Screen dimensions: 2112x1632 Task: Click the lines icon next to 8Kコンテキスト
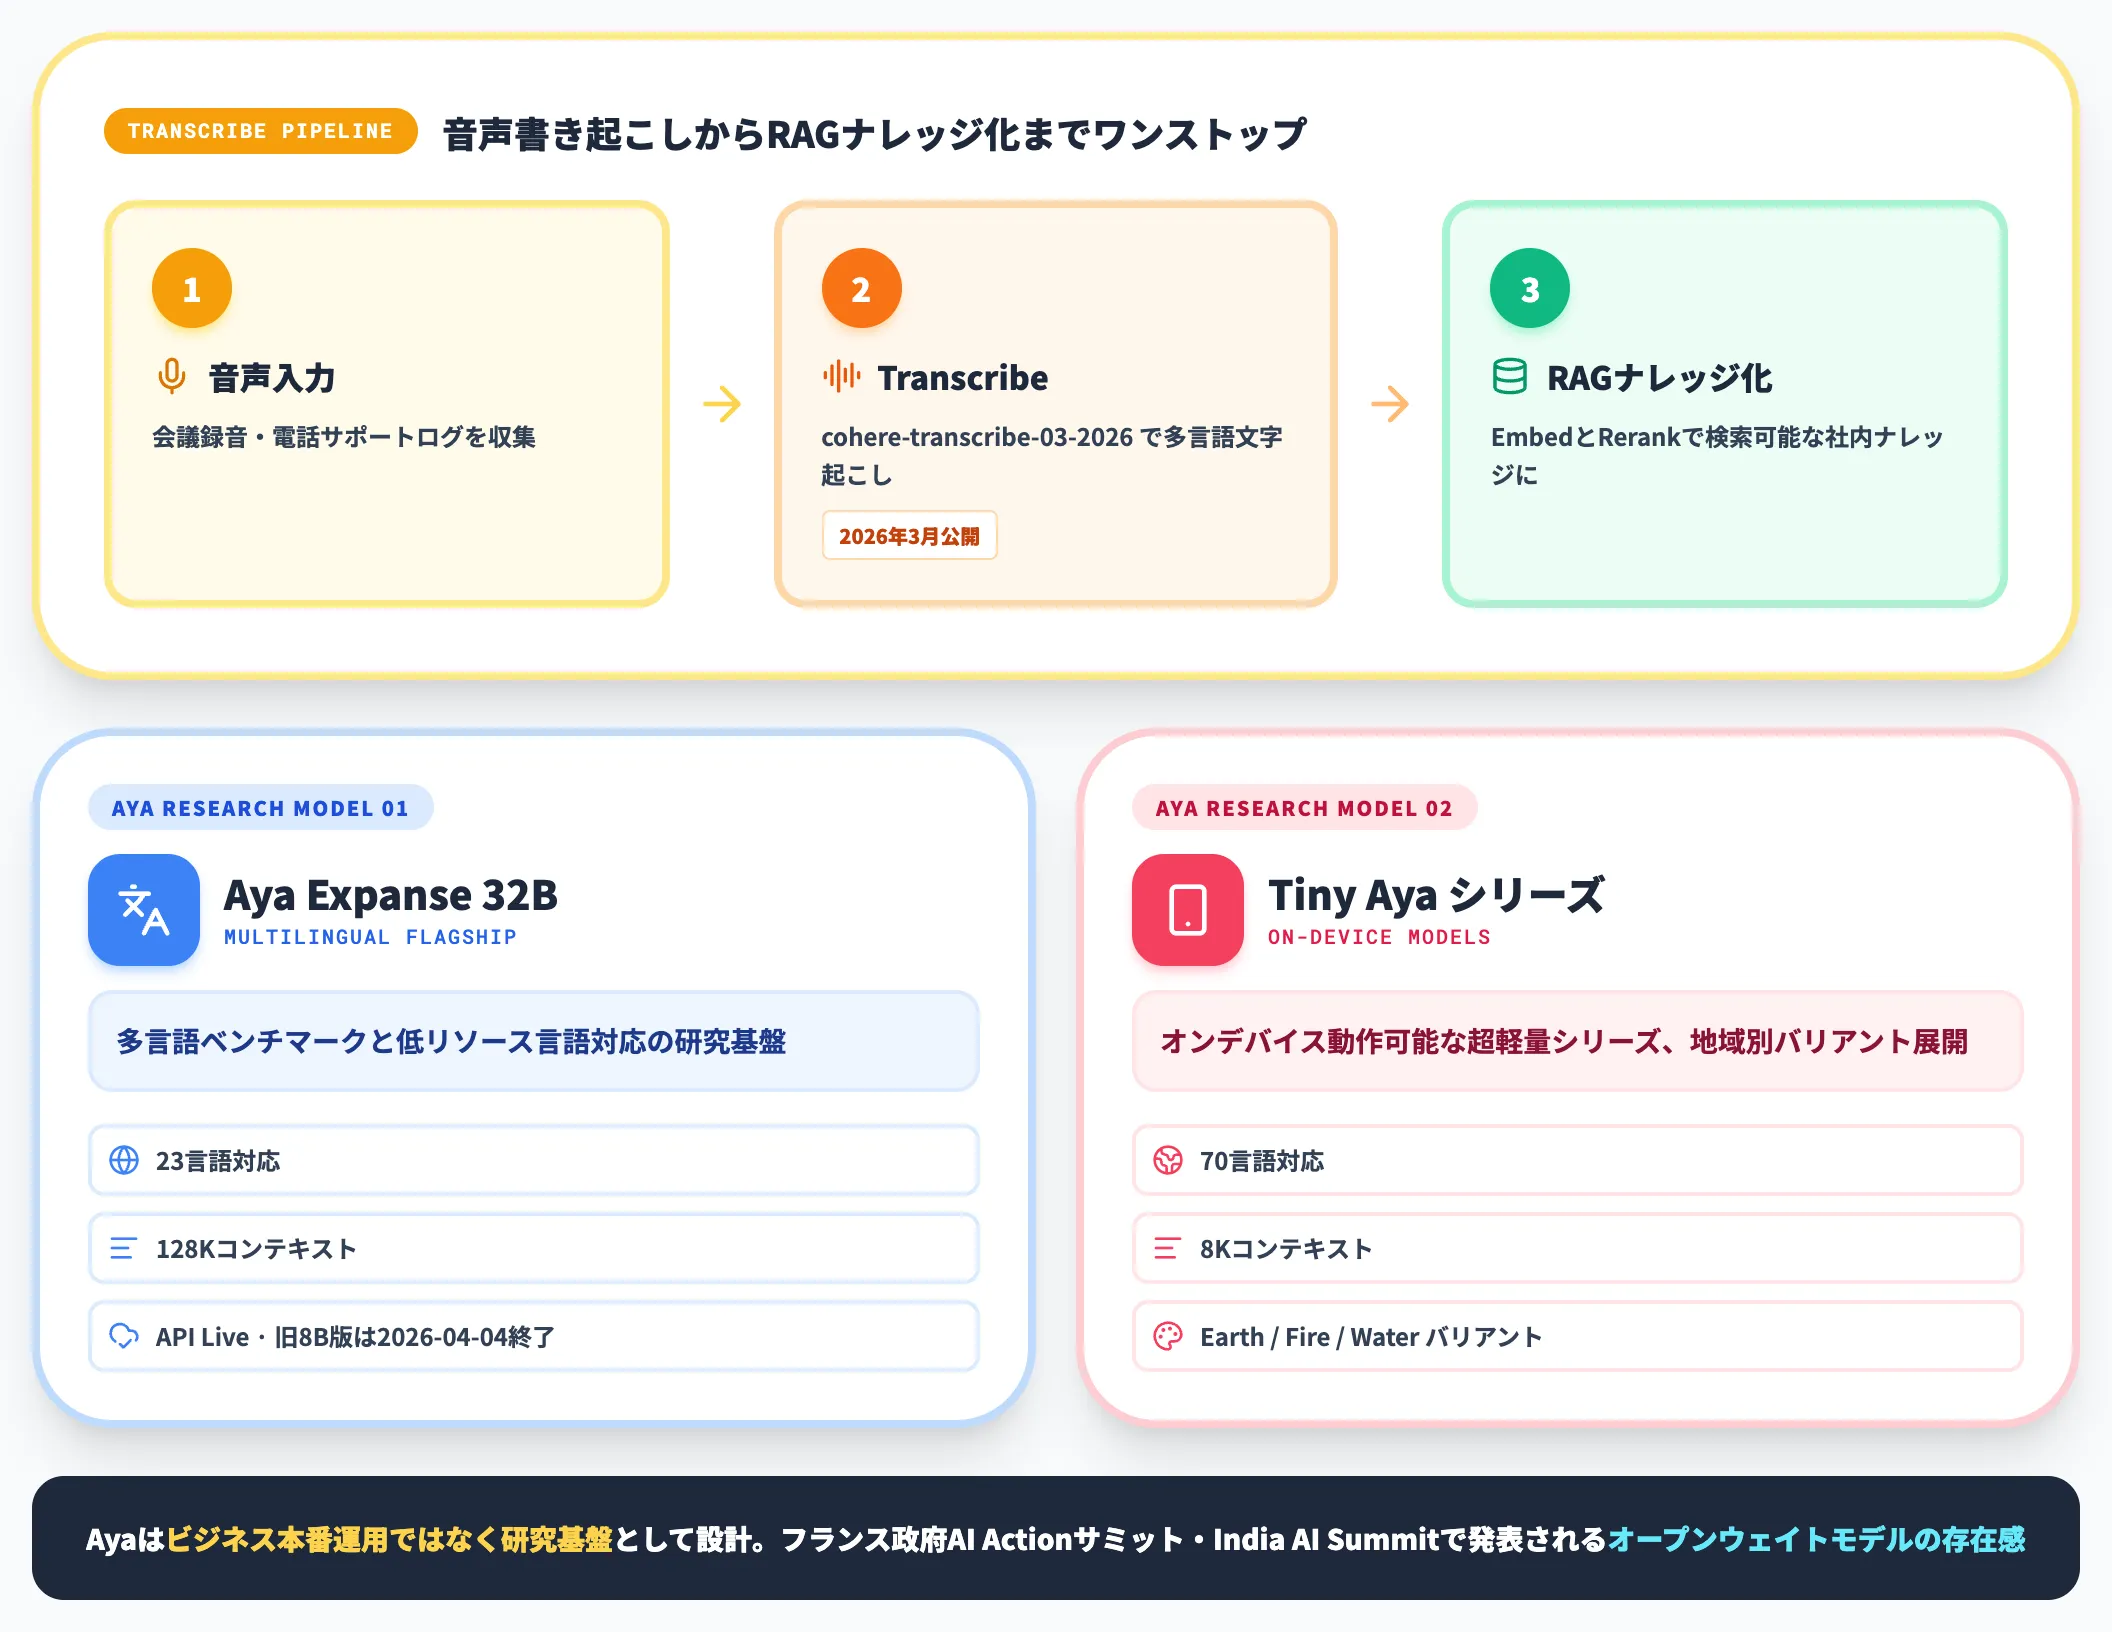[x=1168, y=1248]
